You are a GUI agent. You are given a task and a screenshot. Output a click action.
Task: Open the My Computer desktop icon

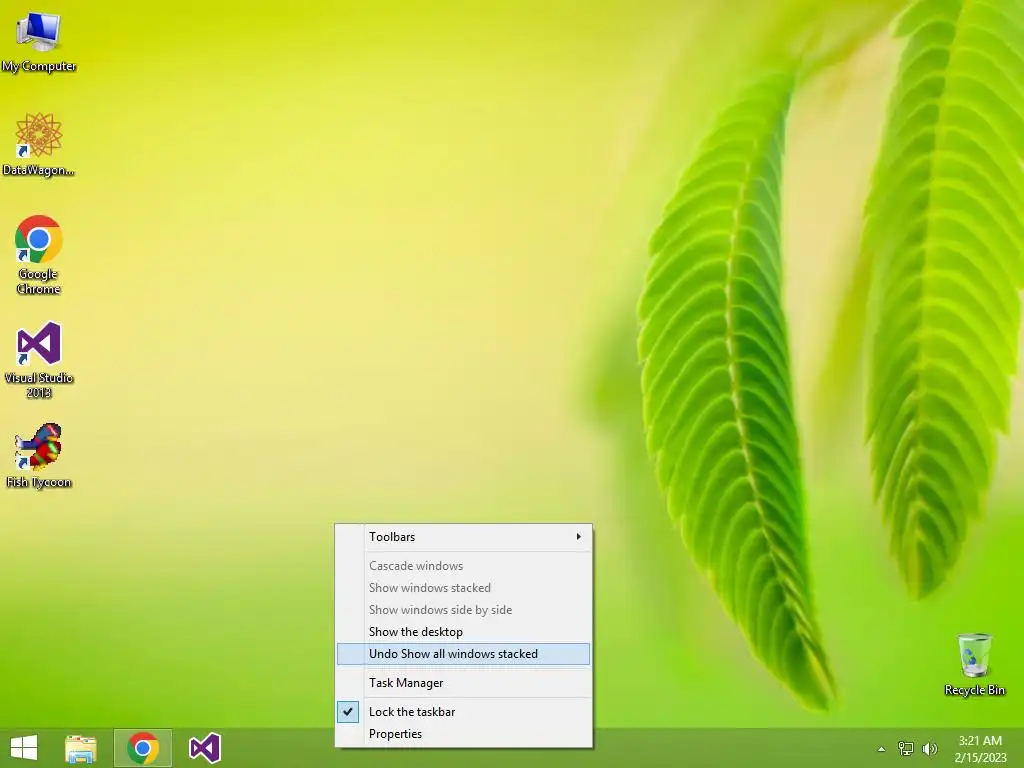(39, 41)
